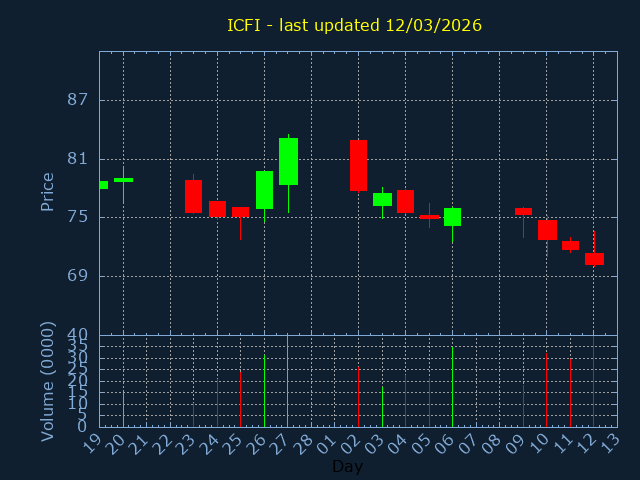Click the 87 price axis label

(x=77, y=100)
